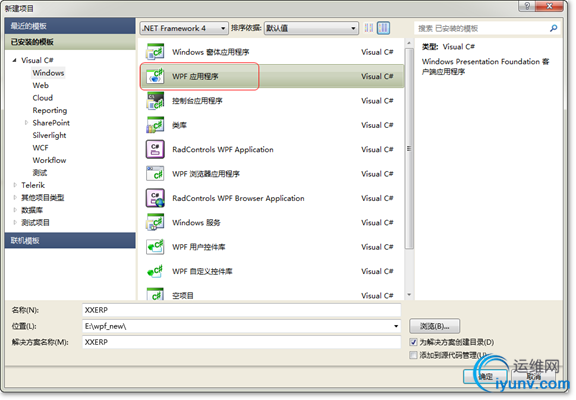This screenshot has width=576, height=400.
Task: Select the 'Windows 服务' row text
Action: coord(196,223)
